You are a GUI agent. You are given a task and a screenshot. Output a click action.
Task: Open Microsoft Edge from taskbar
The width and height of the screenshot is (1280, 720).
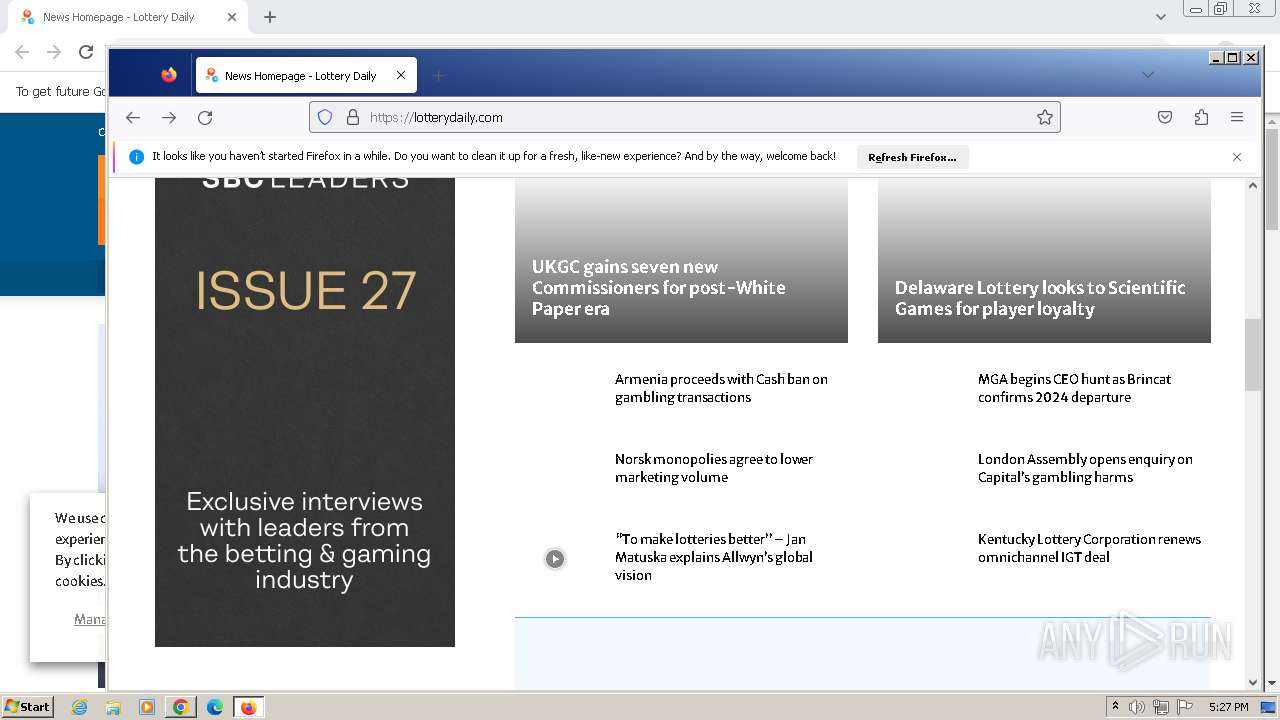point(214,707)
